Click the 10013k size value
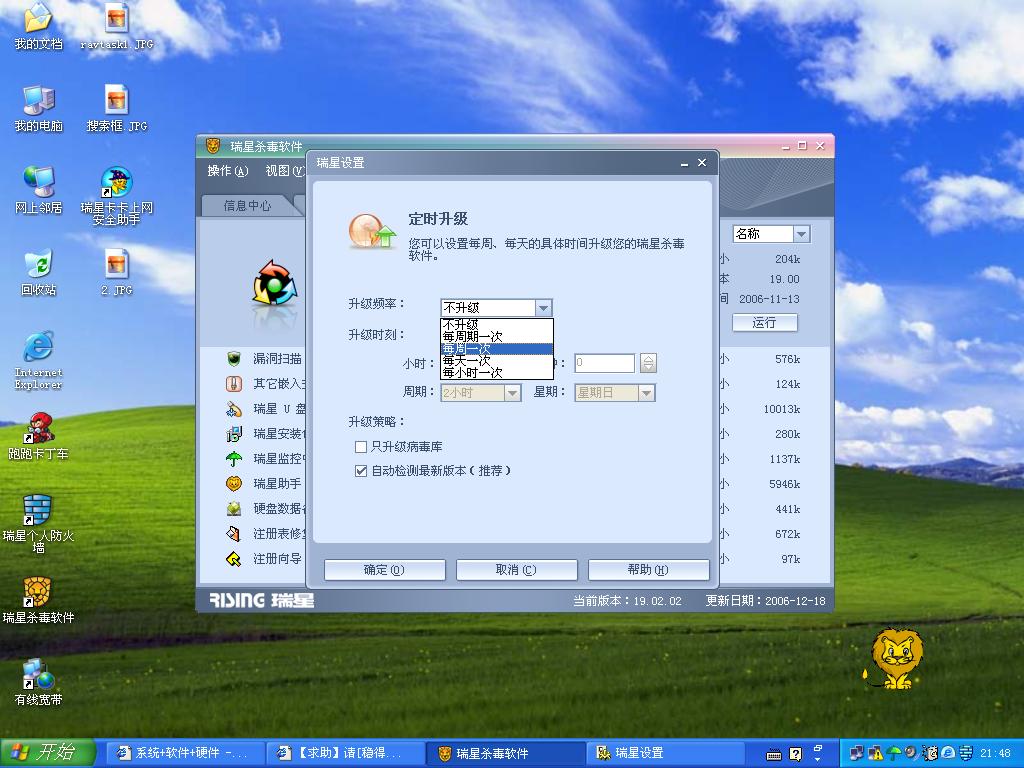The width and height of the screenshot is (1024, 768). [x=782, y=409]
